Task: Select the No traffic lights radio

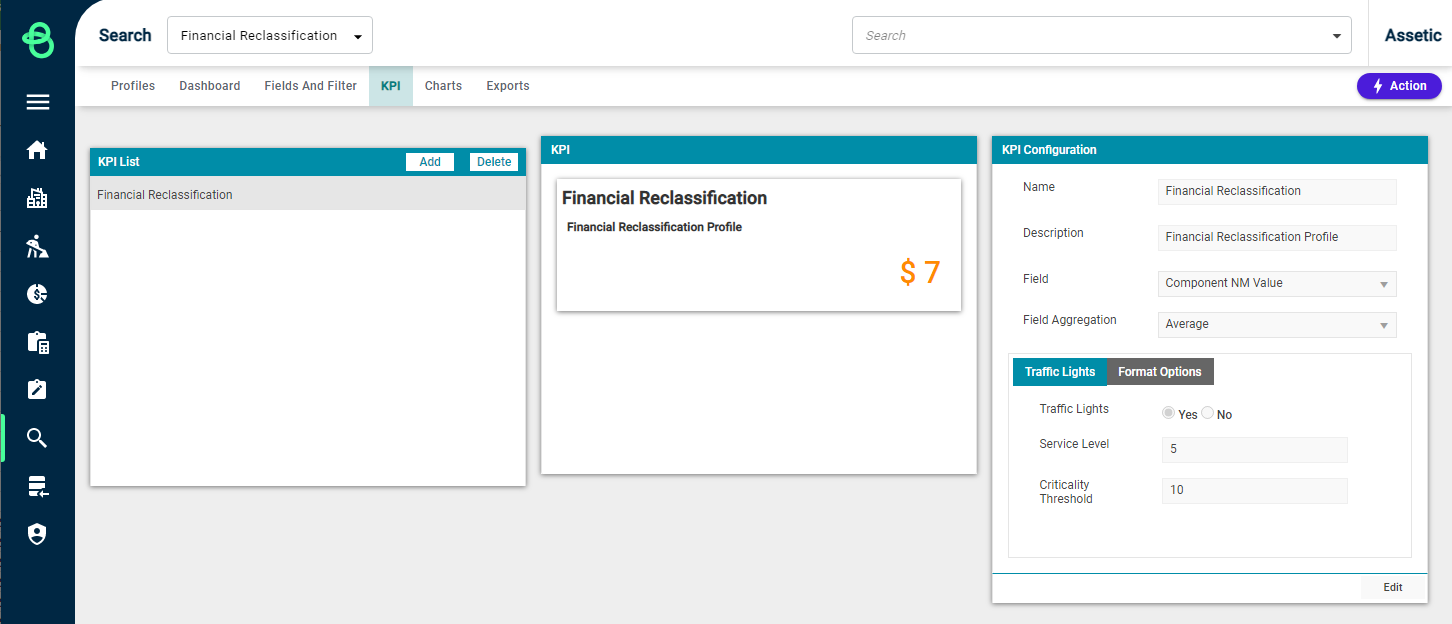Action: 1207,413
